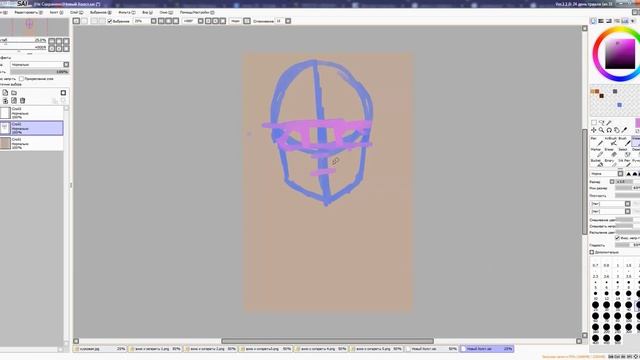Viewport: 640px width, 360px height.
Task: Choose the Eraser tool
Action: (610, 152)
